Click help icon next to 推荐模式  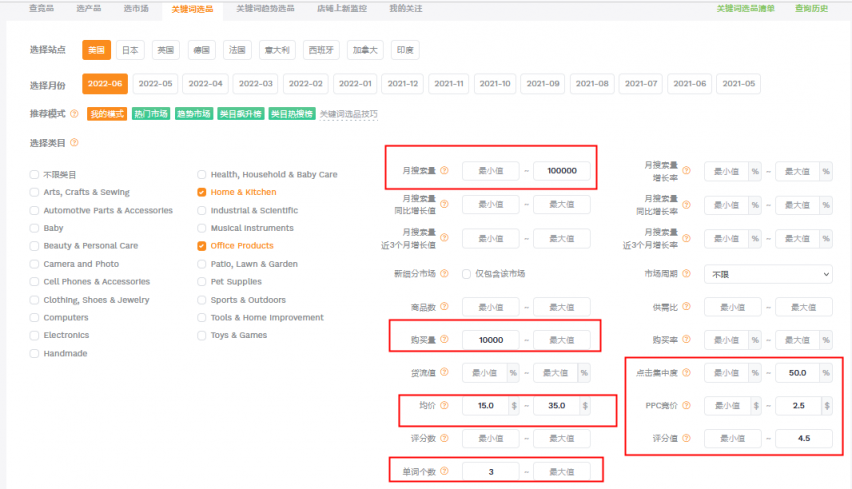pyautogui.click(x=74, y=114)
